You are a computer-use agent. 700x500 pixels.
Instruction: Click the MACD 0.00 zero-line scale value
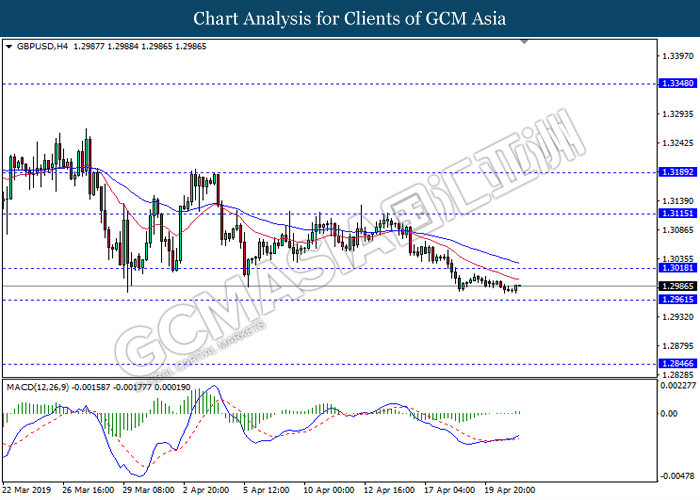669,414
